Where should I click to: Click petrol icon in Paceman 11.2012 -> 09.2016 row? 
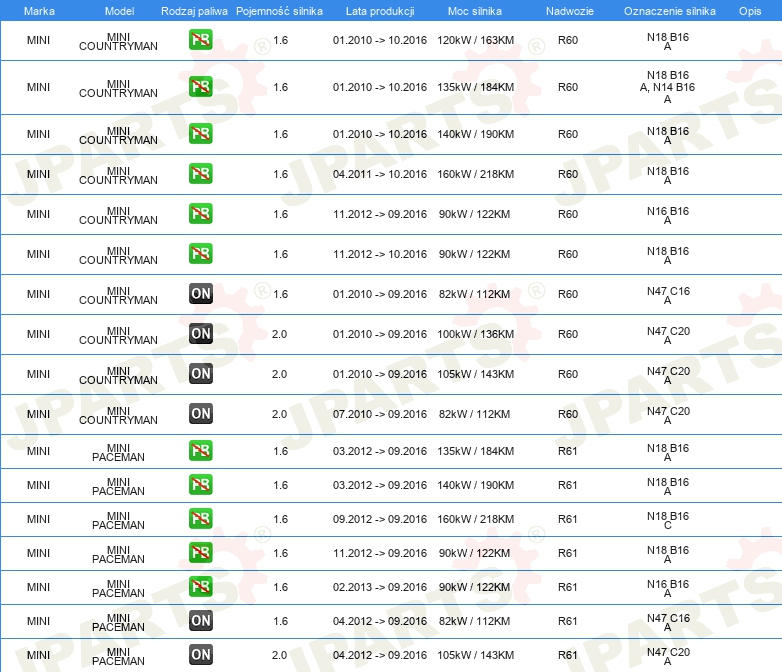200,552
